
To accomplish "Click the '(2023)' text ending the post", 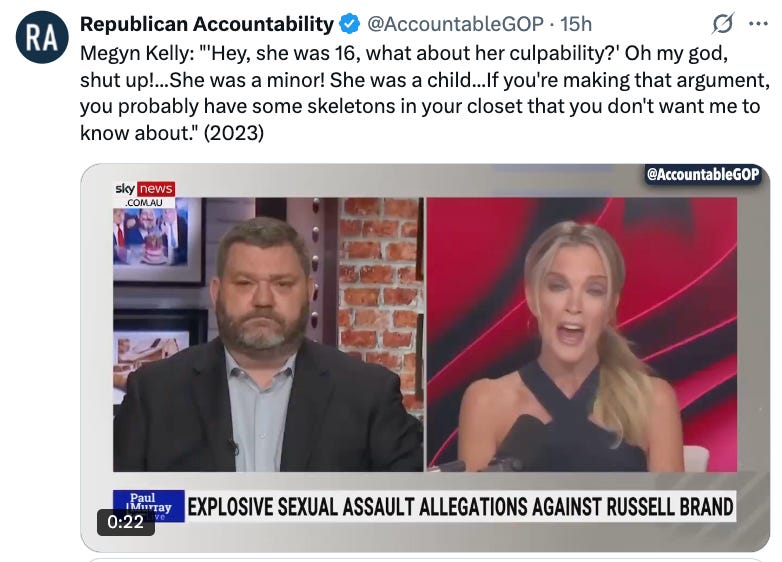I will pyautogui.click(x=233, y=133).
